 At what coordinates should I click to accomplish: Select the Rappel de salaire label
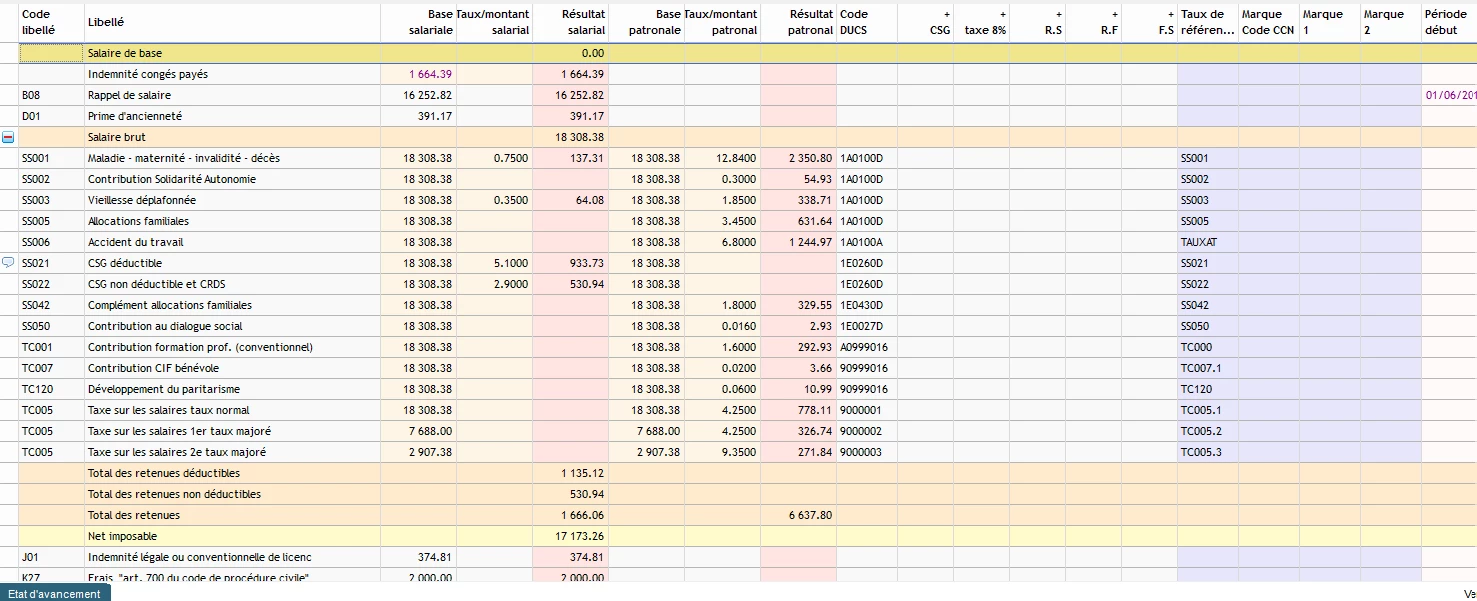coord(129,95)
